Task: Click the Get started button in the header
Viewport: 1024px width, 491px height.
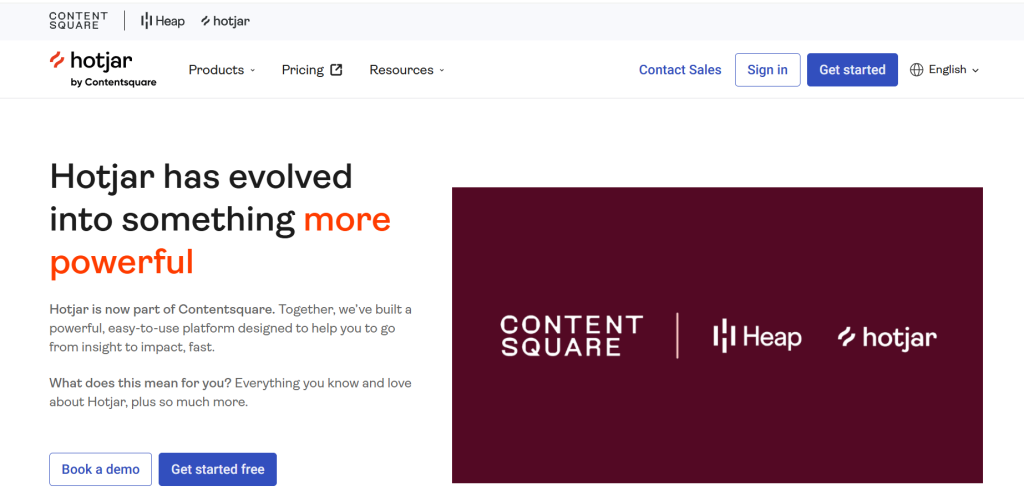Action: [x=852, y=70]
